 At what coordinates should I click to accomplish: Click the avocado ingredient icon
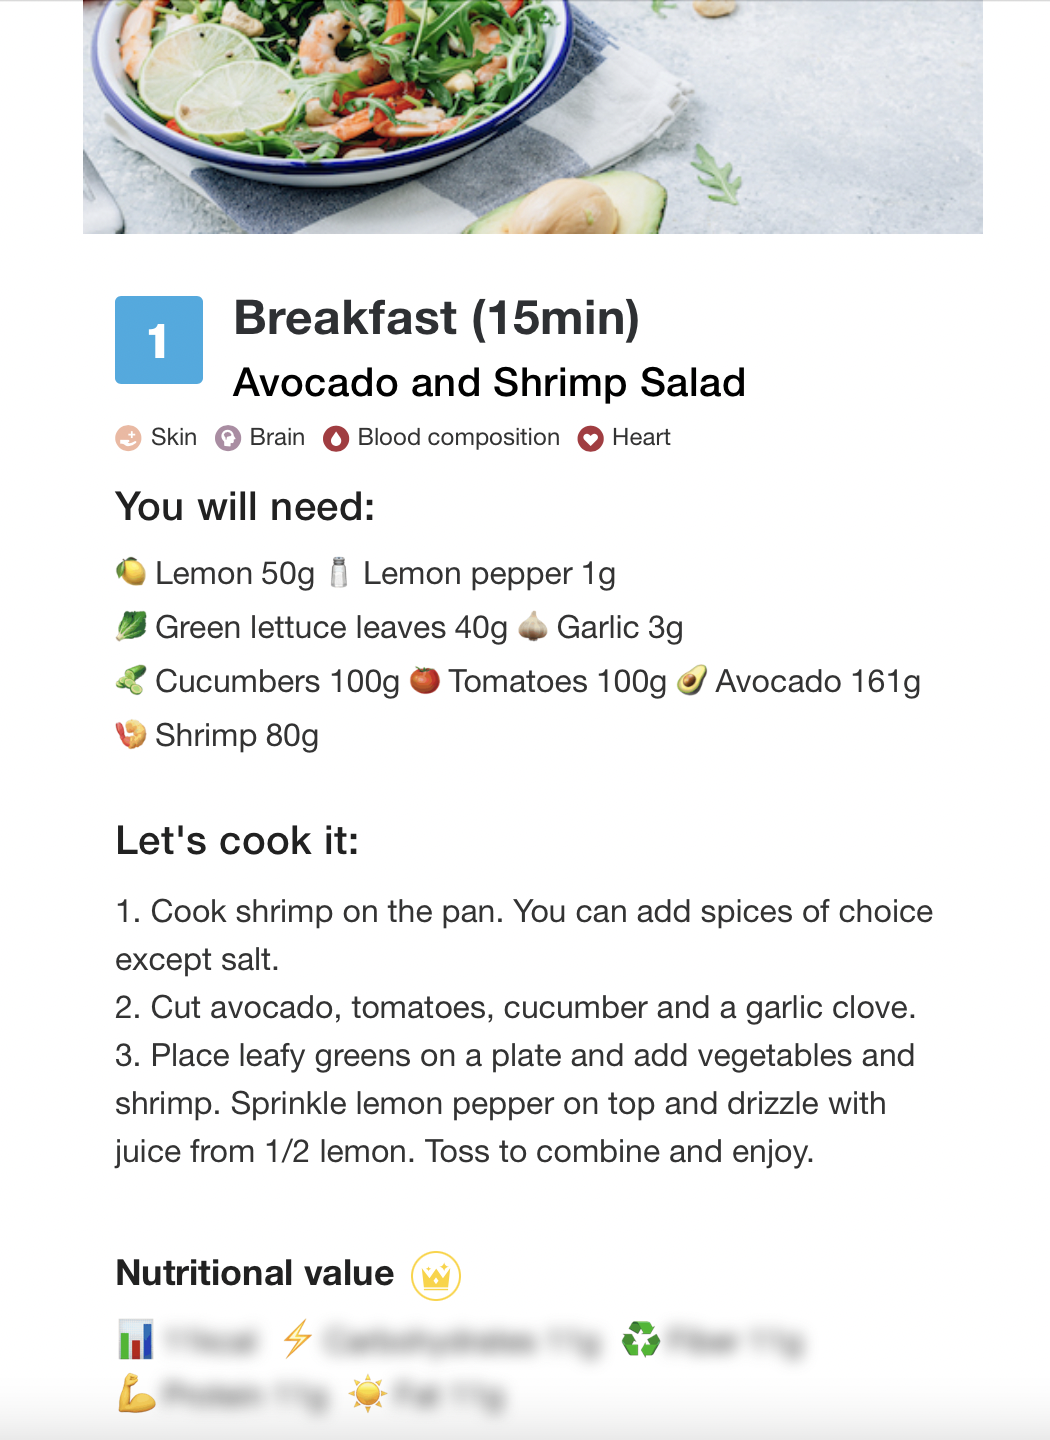(692, 680)
